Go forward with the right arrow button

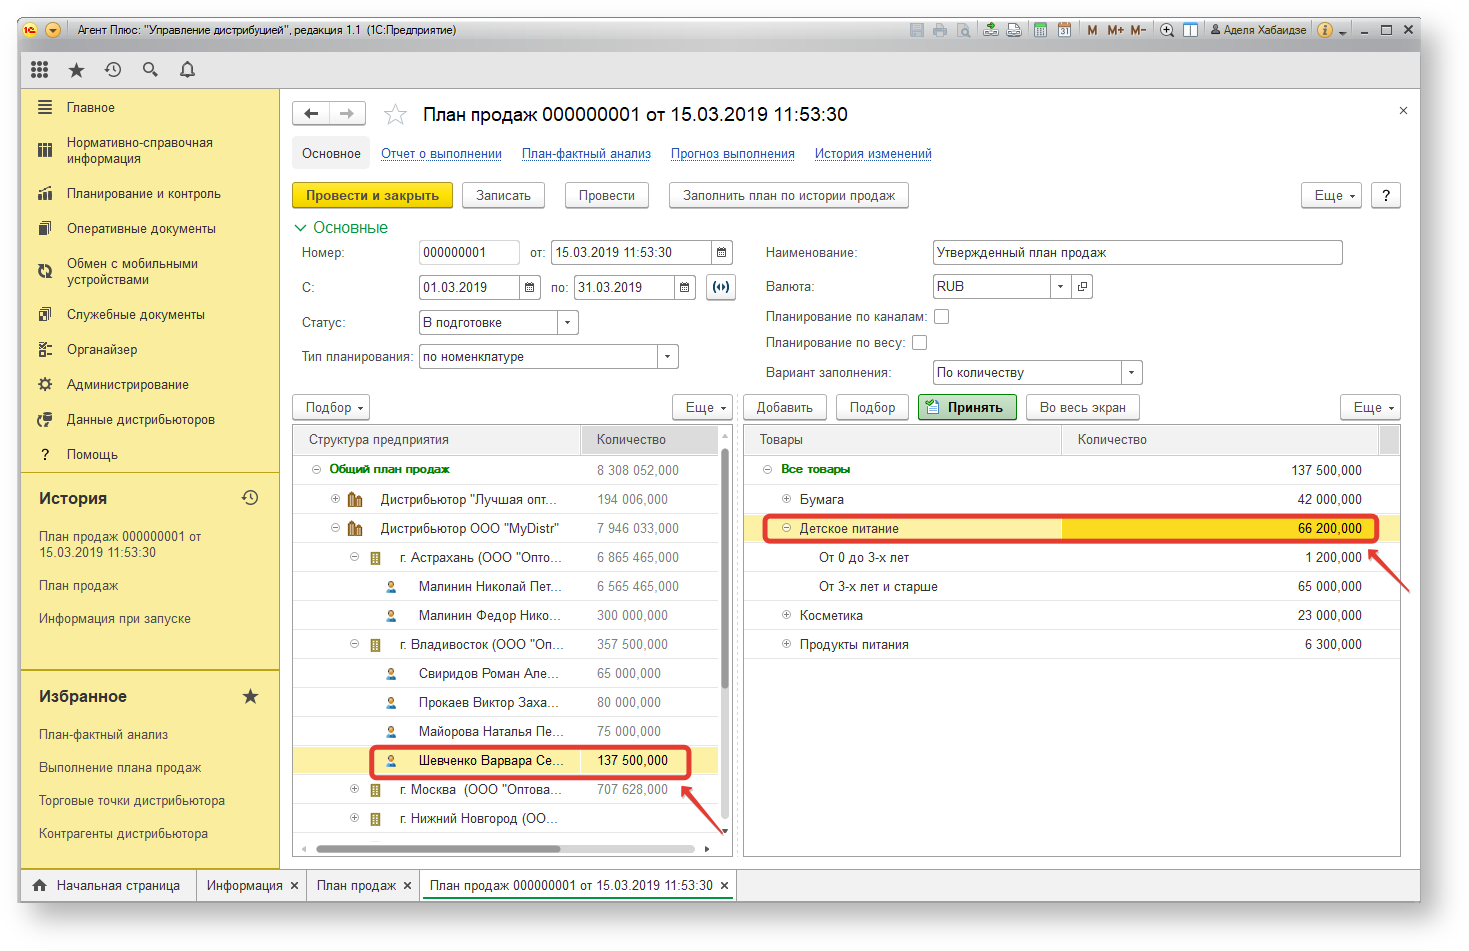[x=347, y=114]
